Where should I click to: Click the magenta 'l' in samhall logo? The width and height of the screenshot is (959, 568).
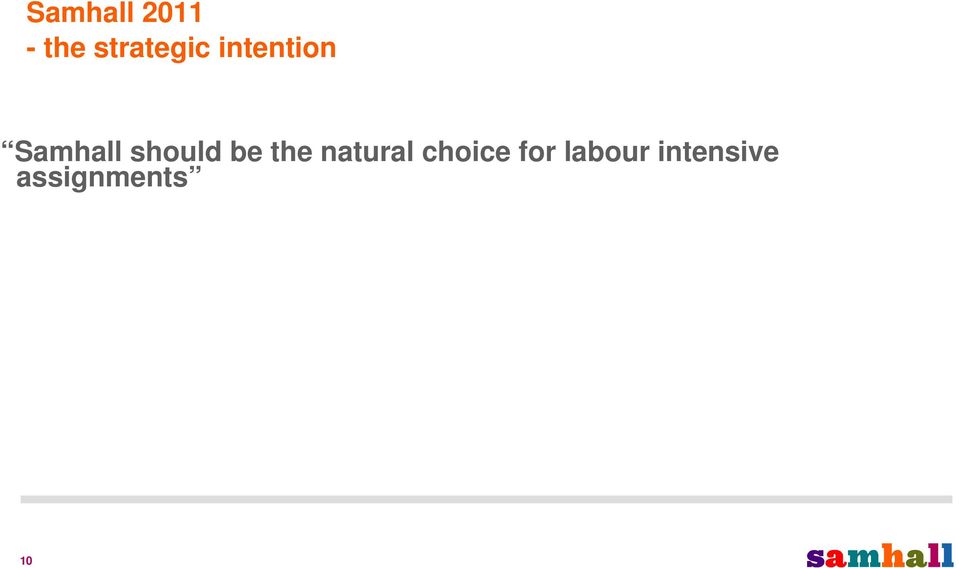click(935, 555)
